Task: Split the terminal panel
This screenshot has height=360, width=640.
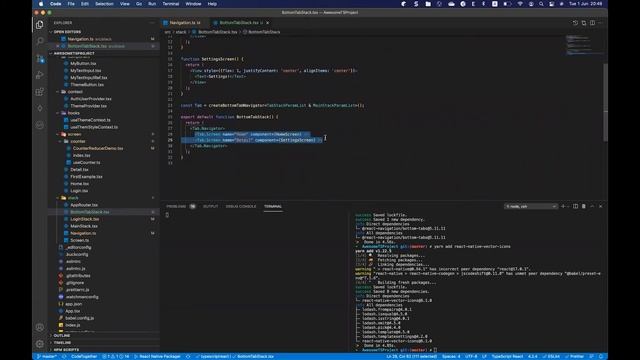Action: click(x=576, y=207)
